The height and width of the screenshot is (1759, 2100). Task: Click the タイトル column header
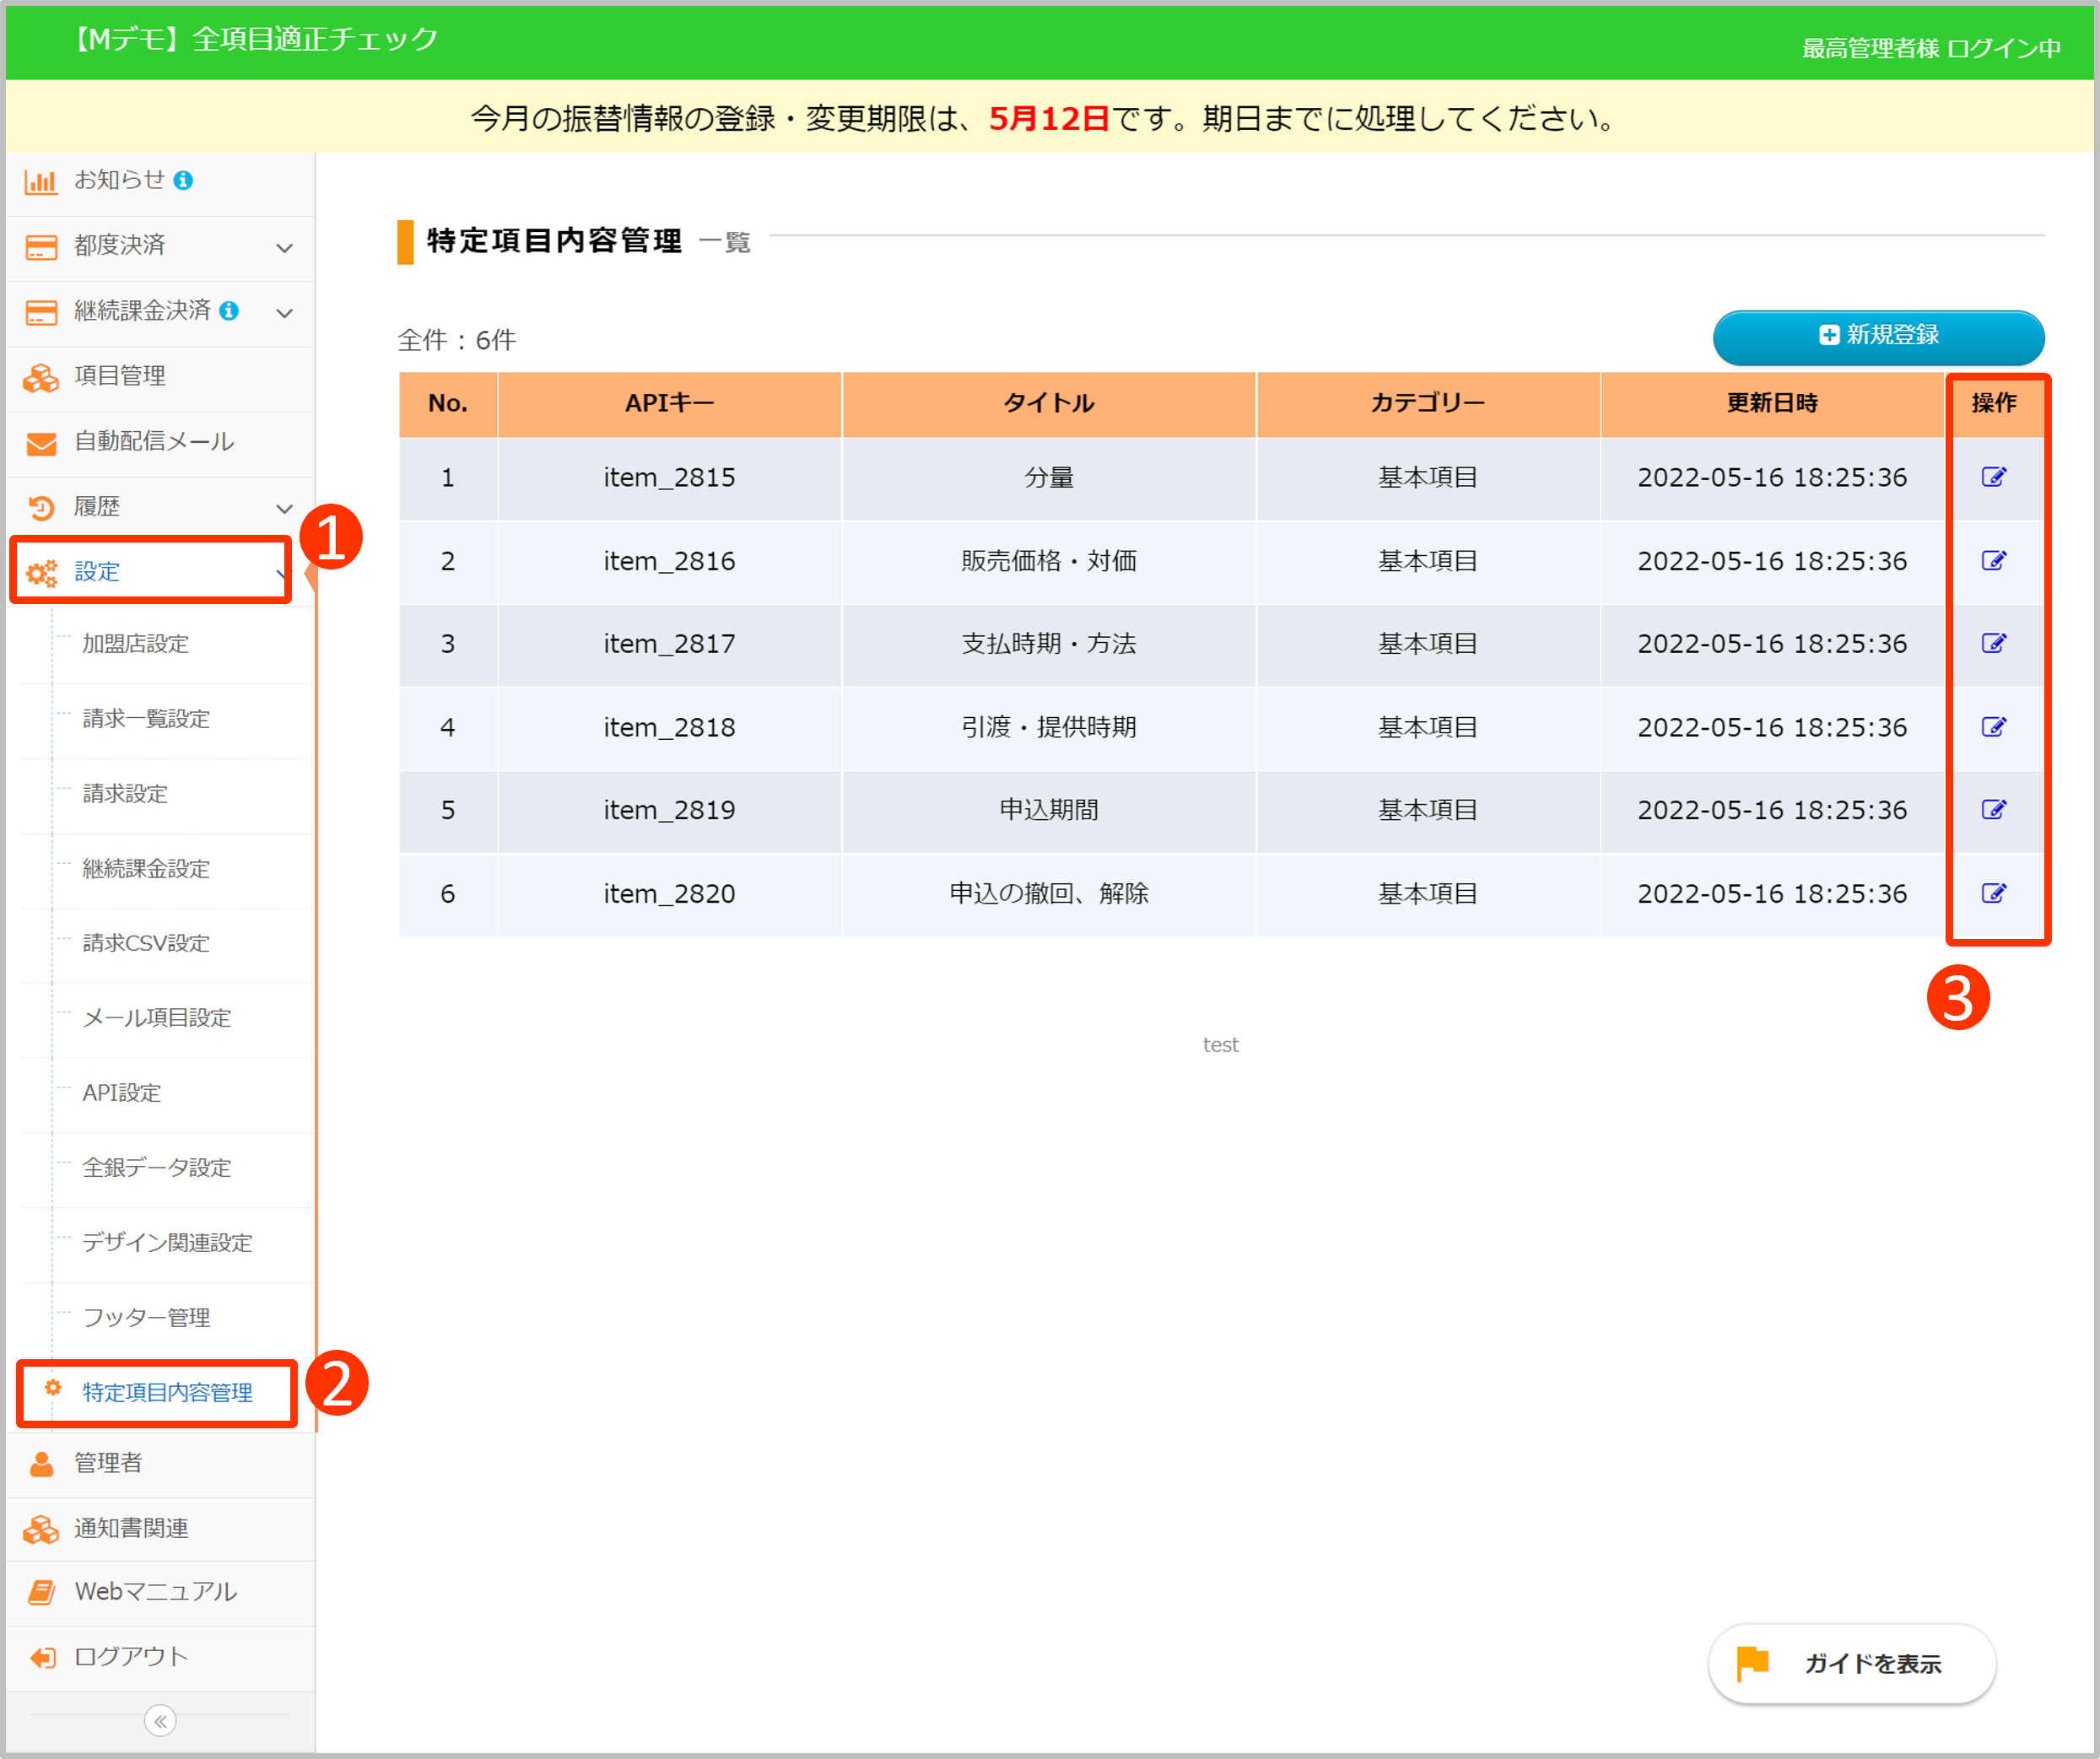pos(1048,403)
